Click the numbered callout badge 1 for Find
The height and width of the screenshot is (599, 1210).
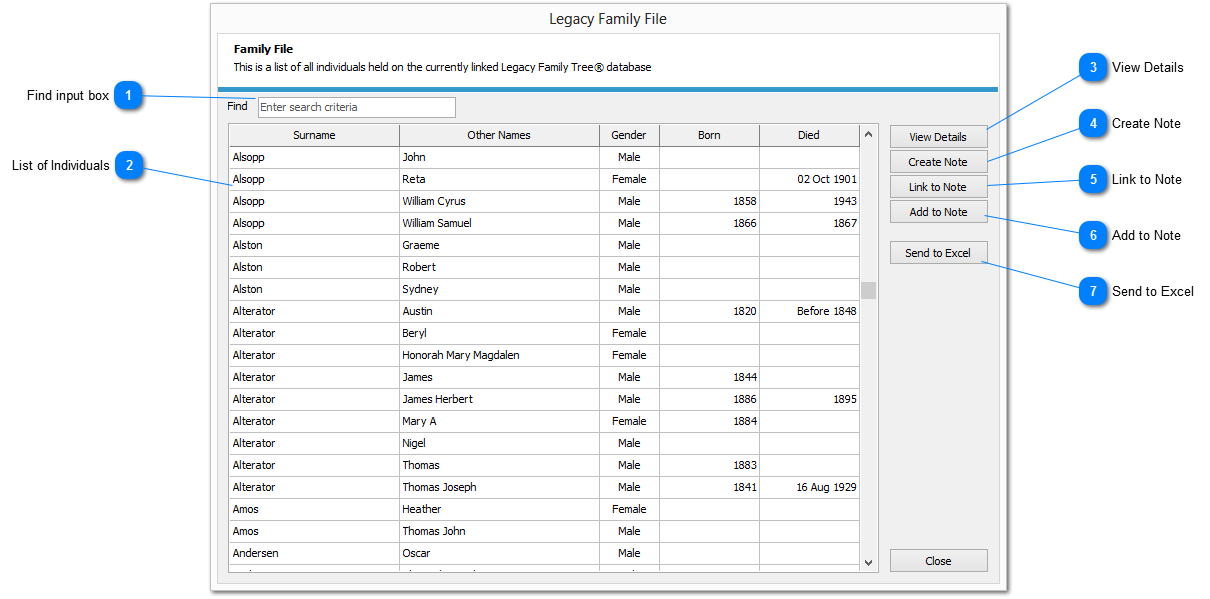pos(130,95)
